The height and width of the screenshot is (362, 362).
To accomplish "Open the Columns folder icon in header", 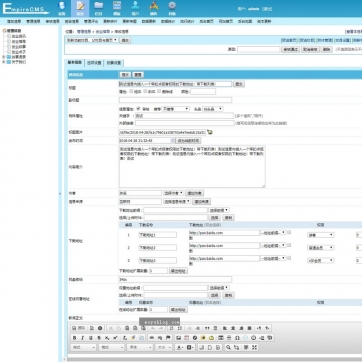I will click(x=98, y=6).
